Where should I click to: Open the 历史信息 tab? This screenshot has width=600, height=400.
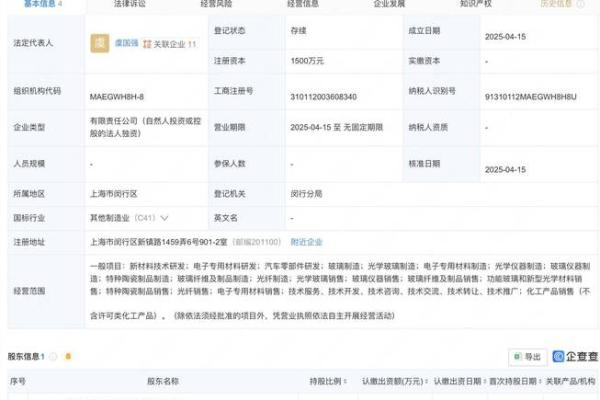[x=556, y=4]
